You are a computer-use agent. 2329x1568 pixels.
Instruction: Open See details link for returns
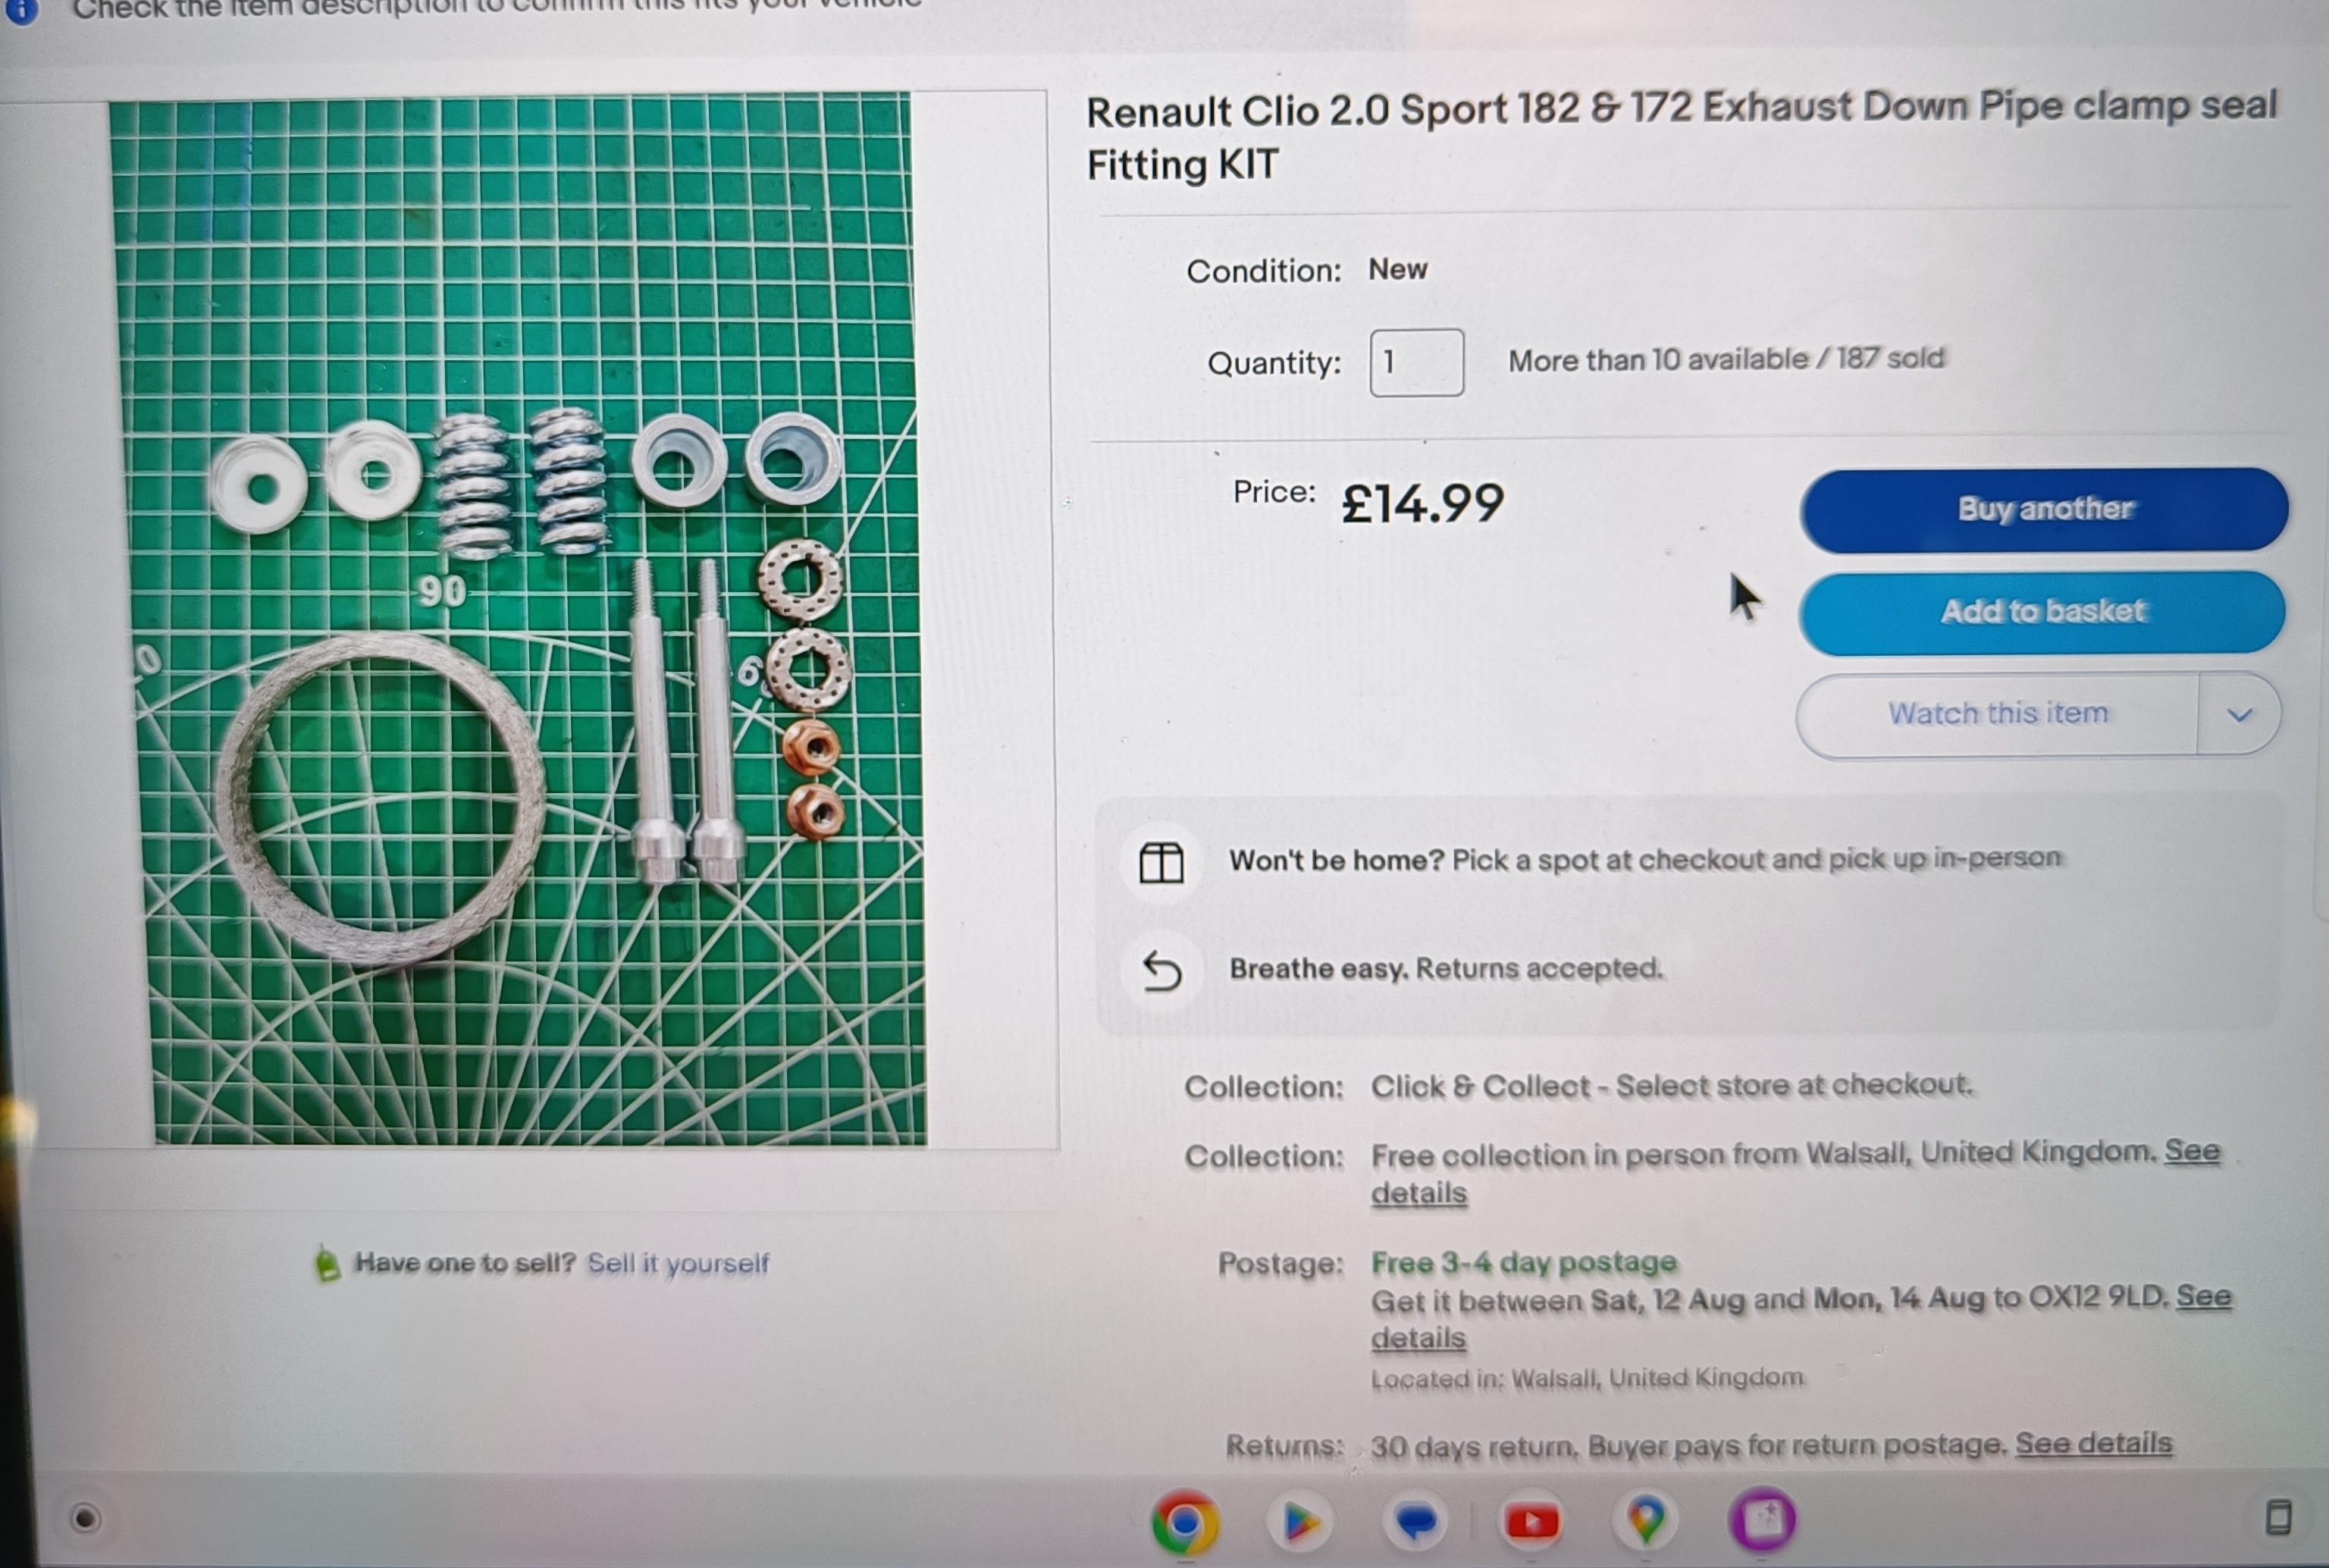[x=2093, y=1444]
